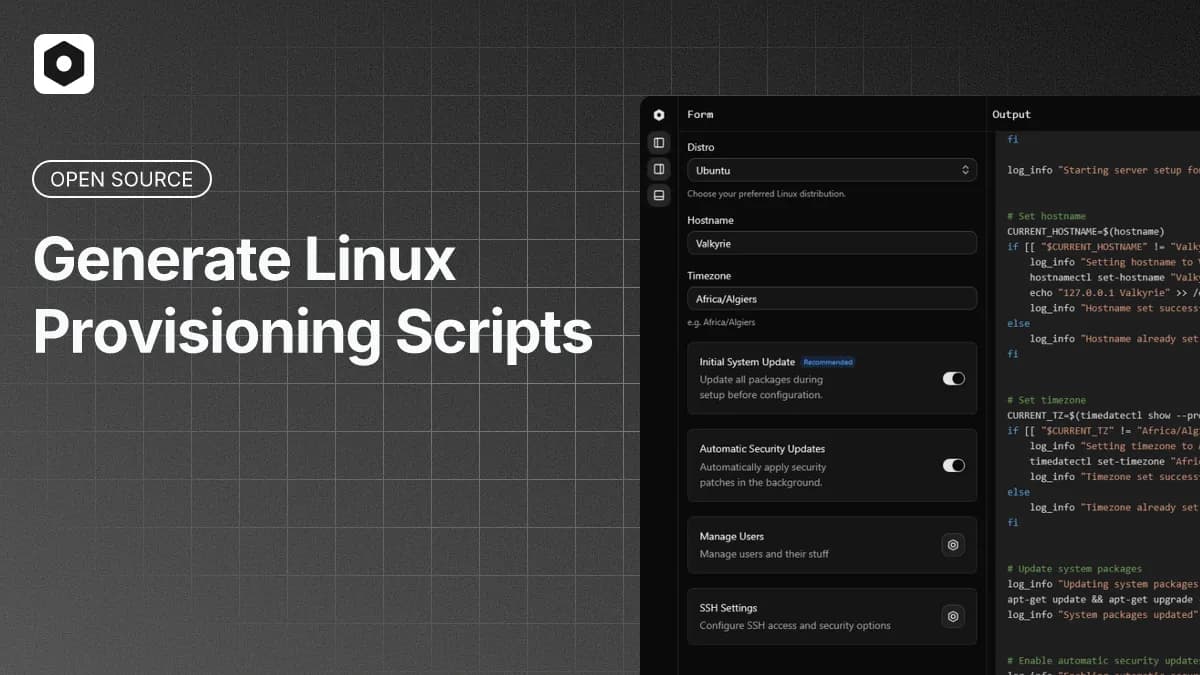Turn off Automatic Security Updates toggle
The height and width of the screenshot is (675, 1200).
tap(953, 465)
